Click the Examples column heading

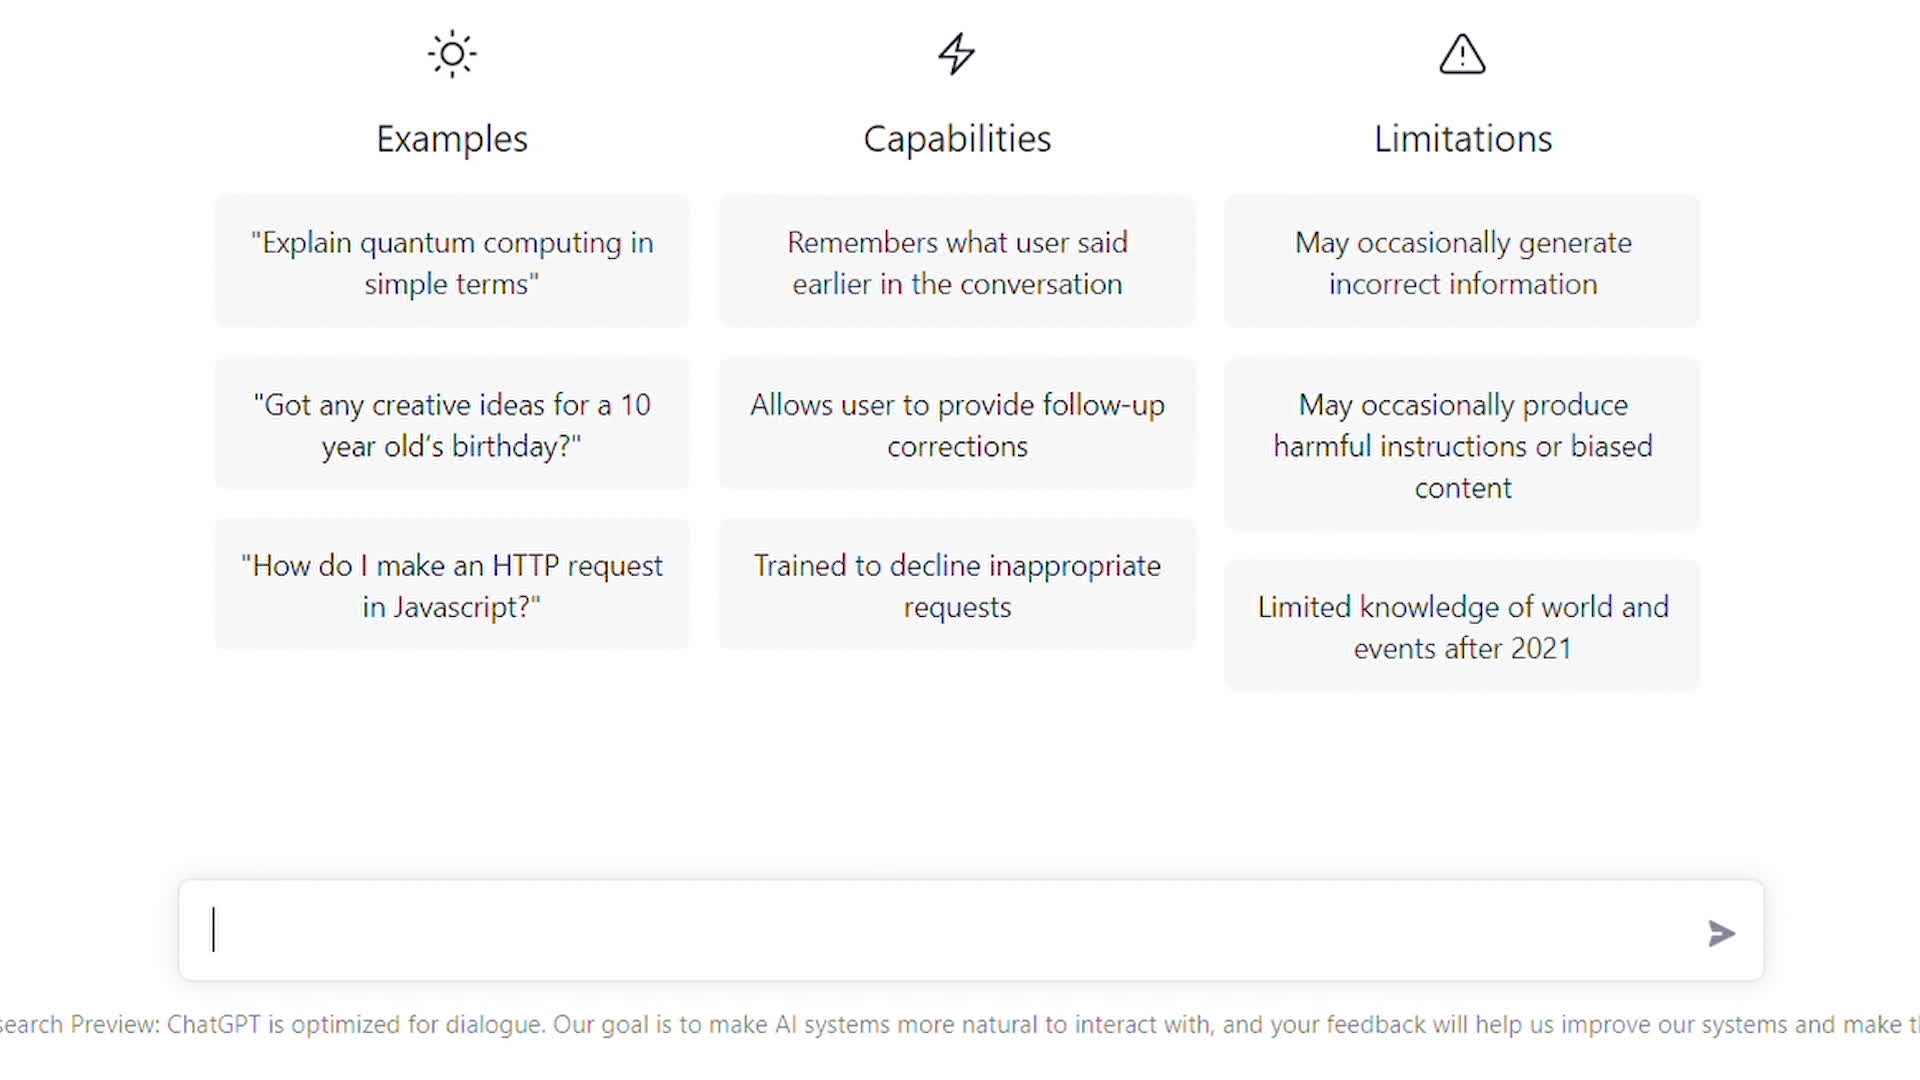(x=452, y=139)
